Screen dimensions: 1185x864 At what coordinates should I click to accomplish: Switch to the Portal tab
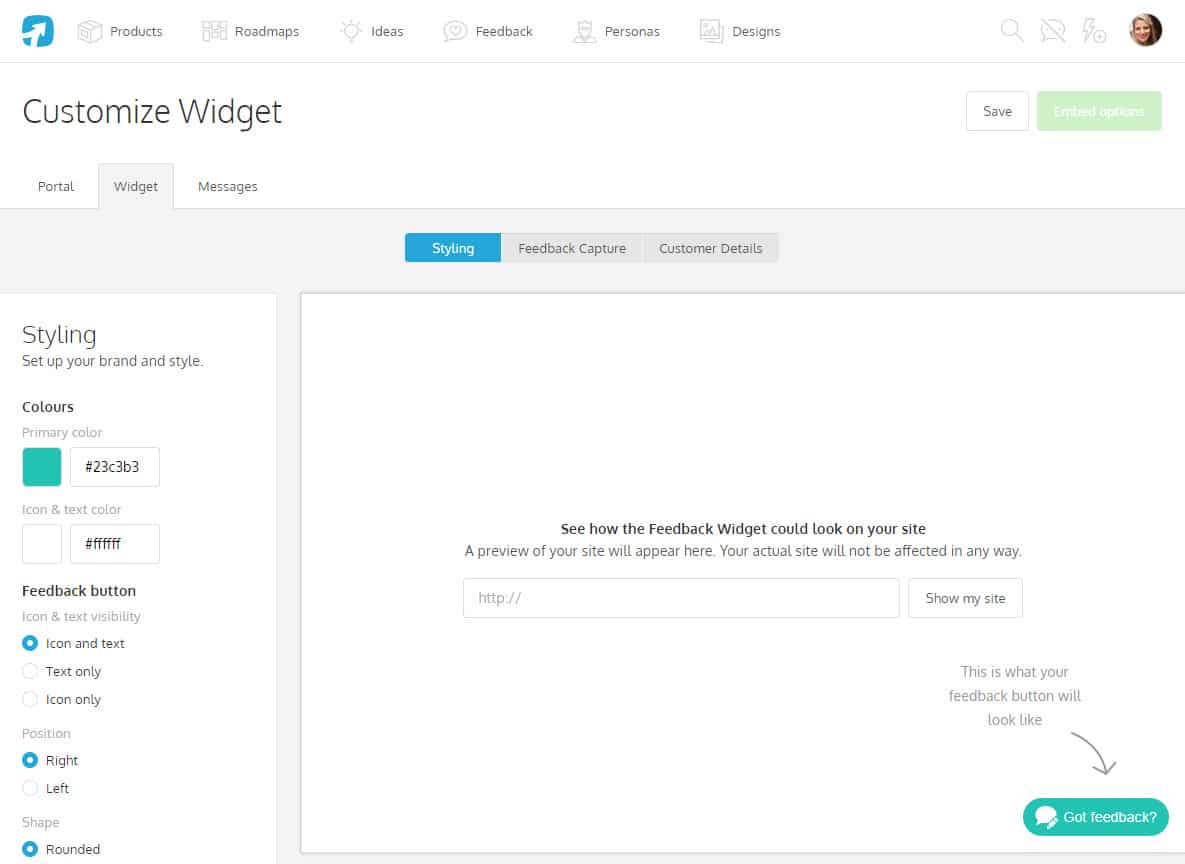(56, 186)
